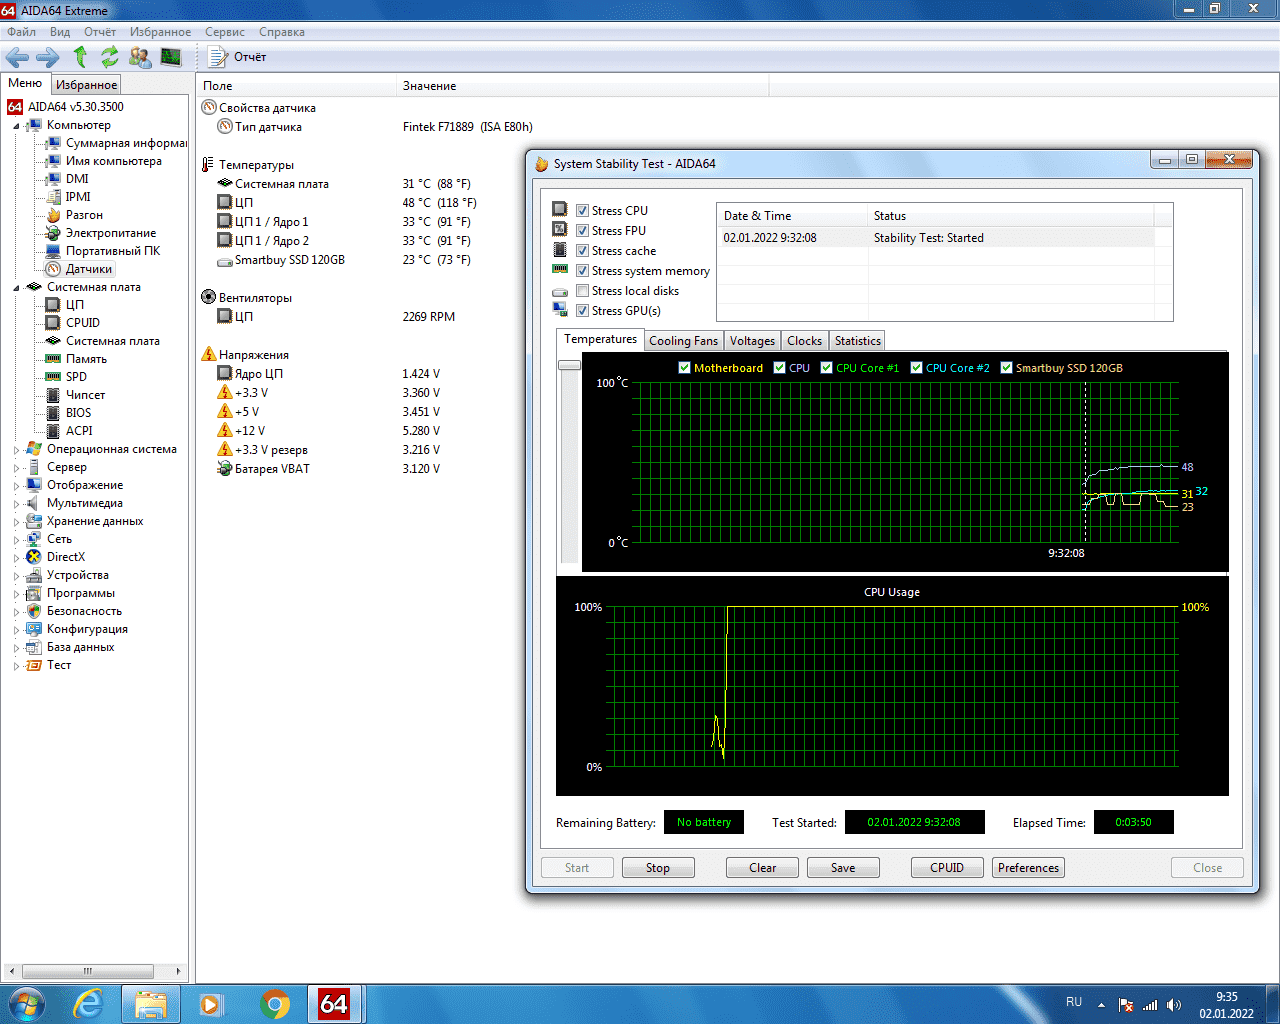Switch to Избранное side panel tab
Screen dimensions: 1280x1024
(86, 85)
